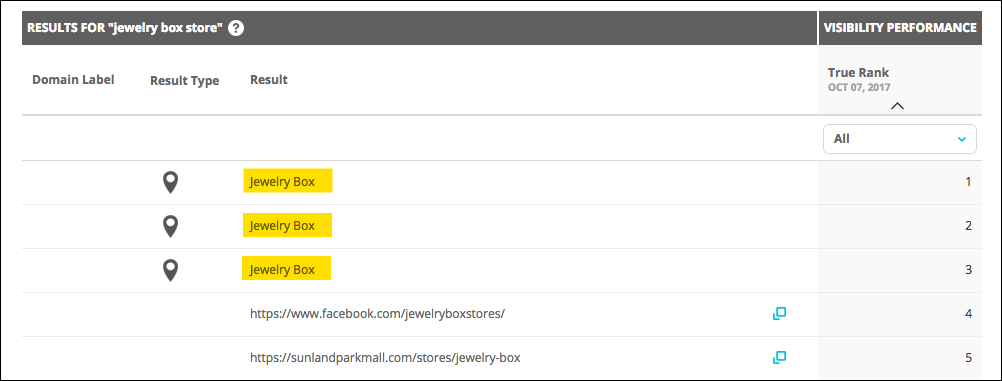Image resolution: width=1002 pixels, height=381 pixels.
Task: Open sunlandparkmall.com jewelry-box URL
Action: pos(385,358)
